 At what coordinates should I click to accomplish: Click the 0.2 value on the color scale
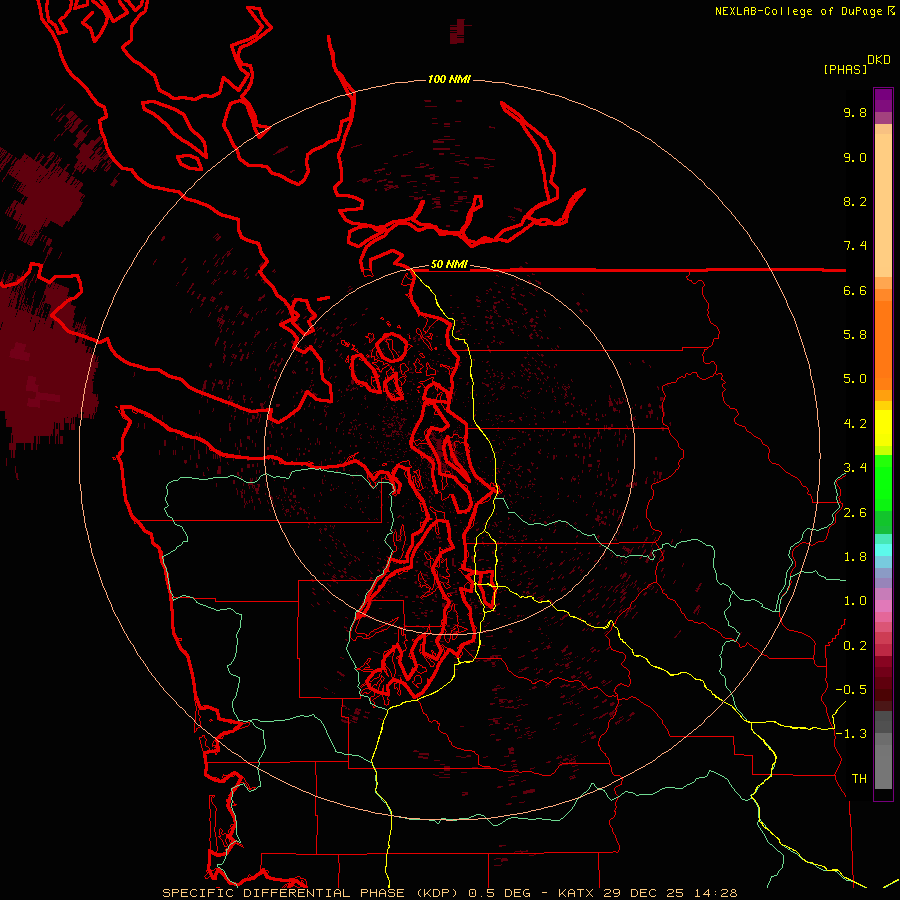[855, 646]
